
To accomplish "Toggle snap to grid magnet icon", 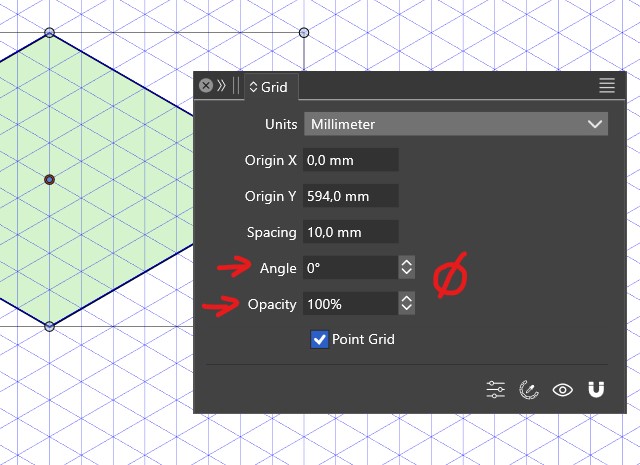I will [596, 389].
